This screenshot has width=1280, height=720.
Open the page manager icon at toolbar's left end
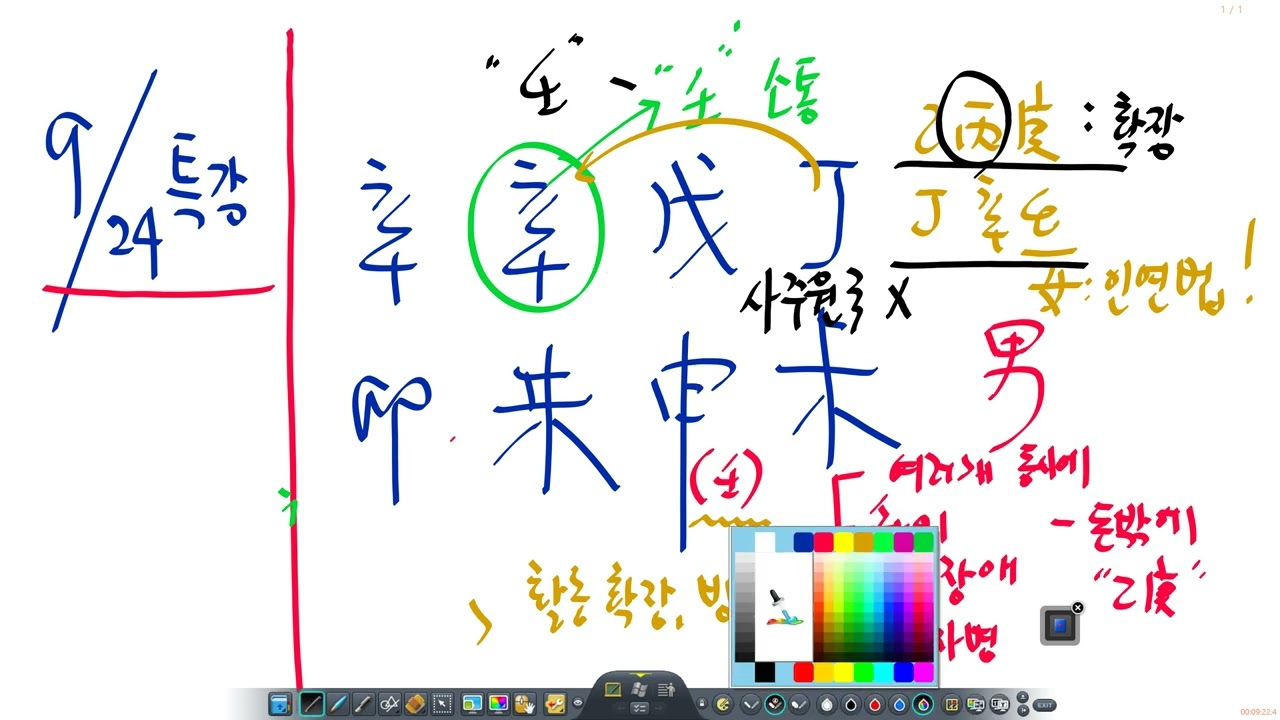click(280, 704)
